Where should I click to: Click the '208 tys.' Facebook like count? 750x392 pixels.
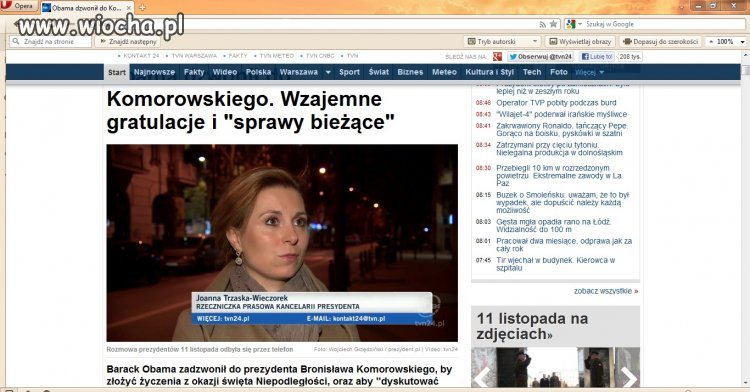629,56
